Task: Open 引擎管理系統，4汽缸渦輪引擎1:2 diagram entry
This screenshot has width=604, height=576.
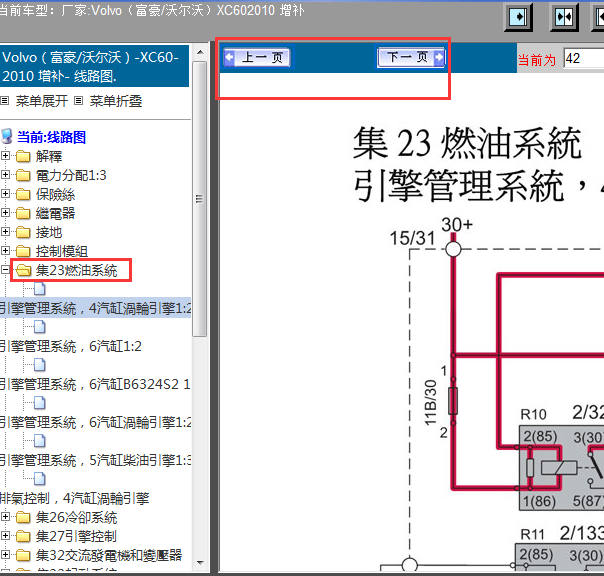Action: click(x=96, y=308)
